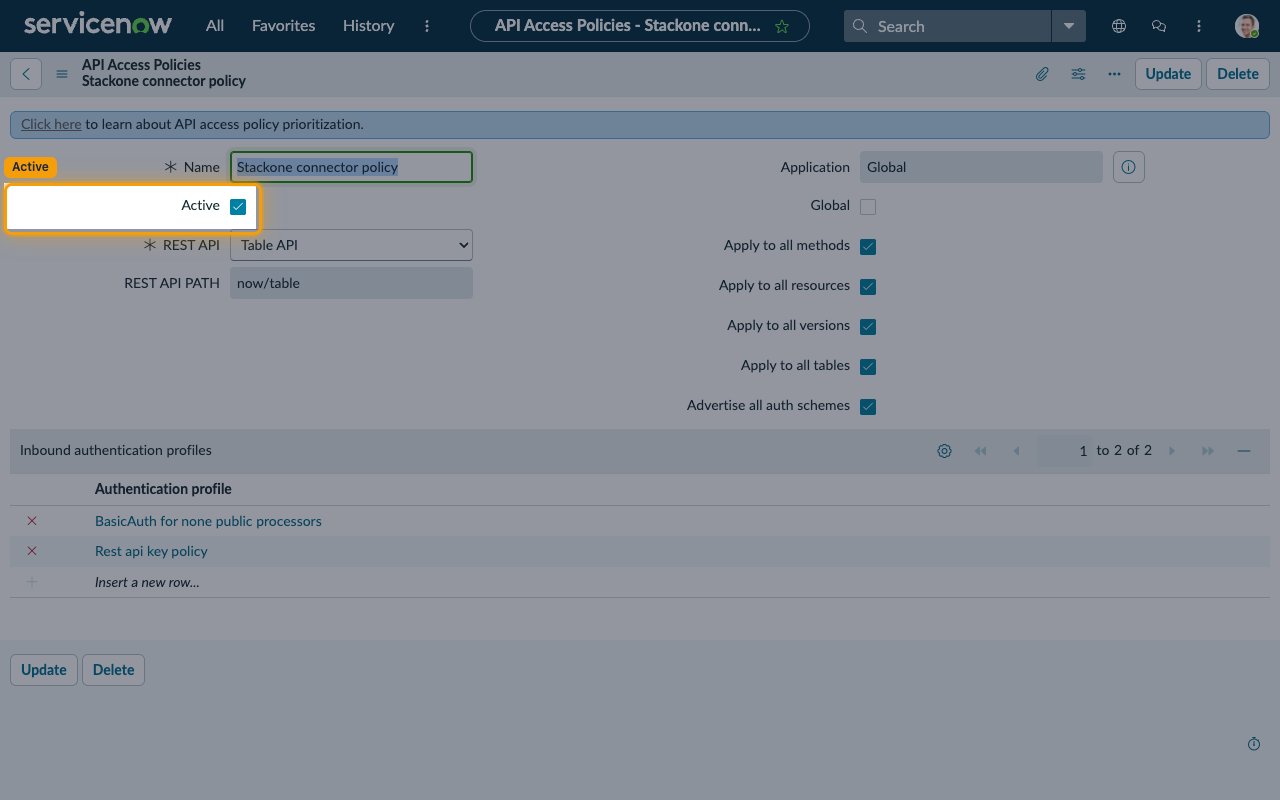Click the ServiceNow logo

pyautogui.click(x=98, y=25)
